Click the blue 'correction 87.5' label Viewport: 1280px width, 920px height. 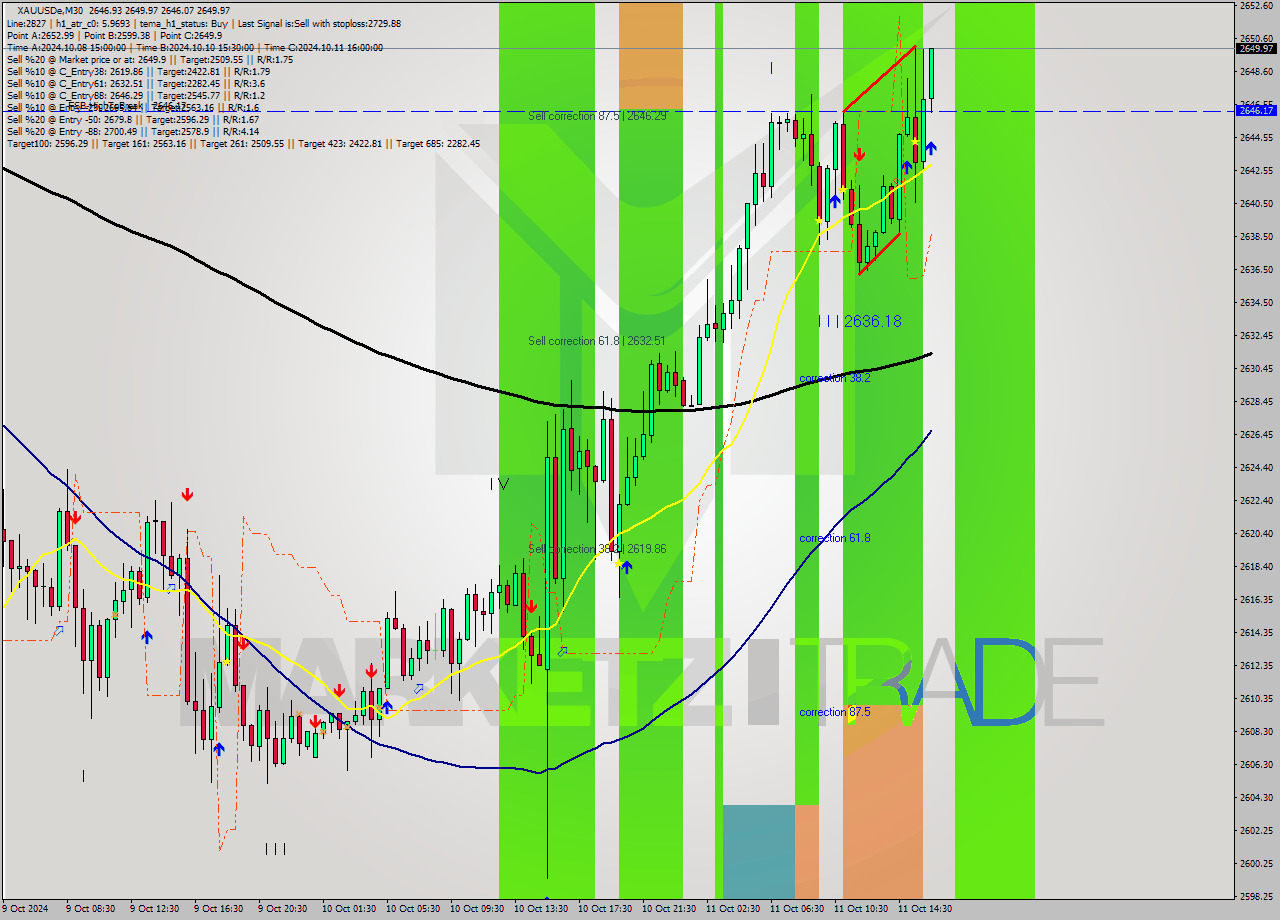coord(834,712)
